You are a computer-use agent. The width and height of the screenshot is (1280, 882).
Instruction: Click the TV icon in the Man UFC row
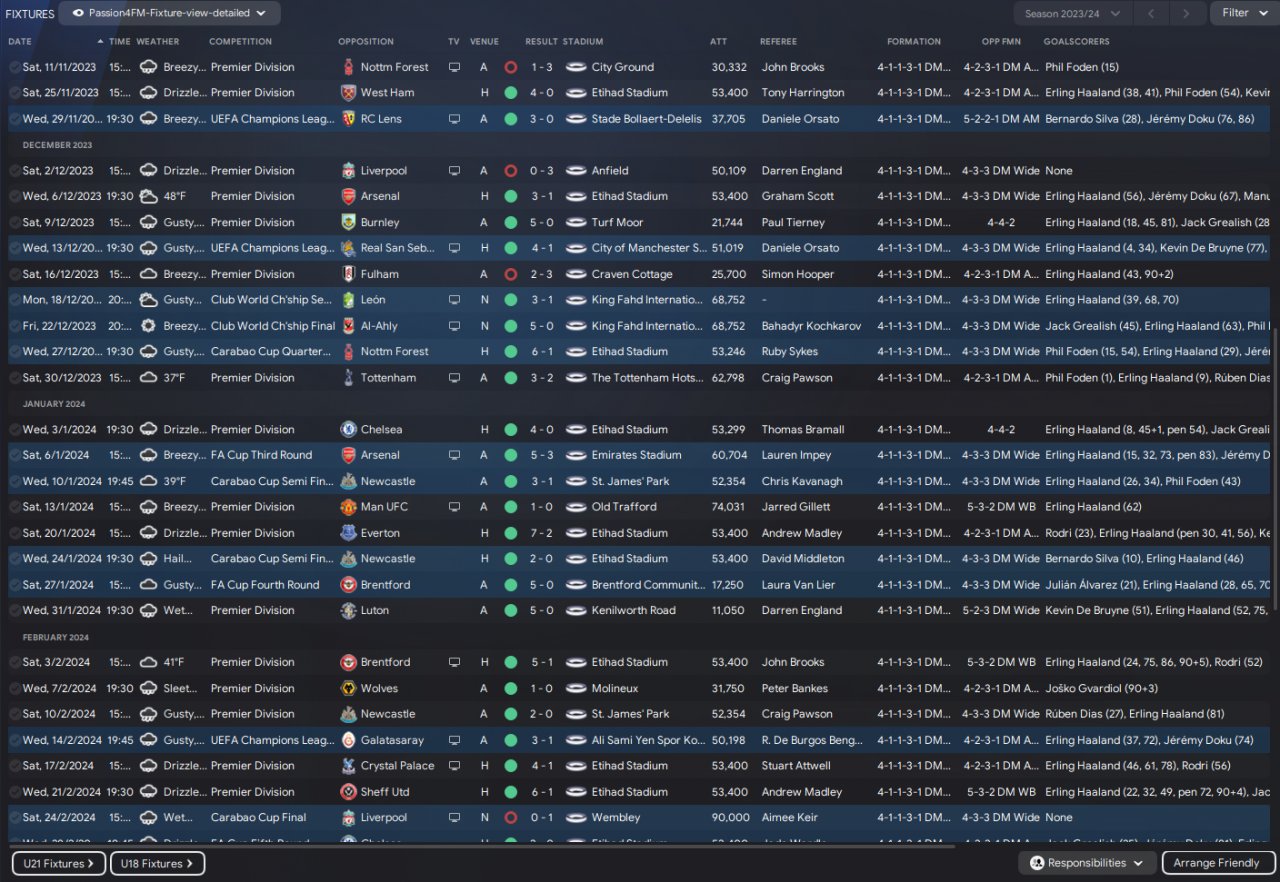coord(455,507)
